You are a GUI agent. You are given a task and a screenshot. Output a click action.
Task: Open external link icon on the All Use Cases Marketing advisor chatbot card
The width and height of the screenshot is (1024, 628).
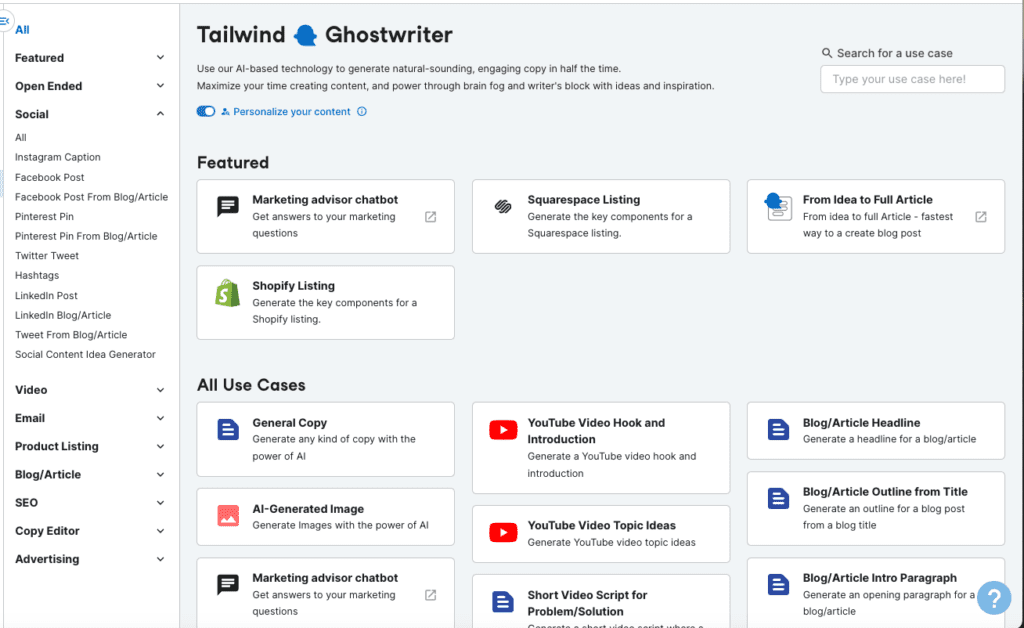[x=430, y=595]
